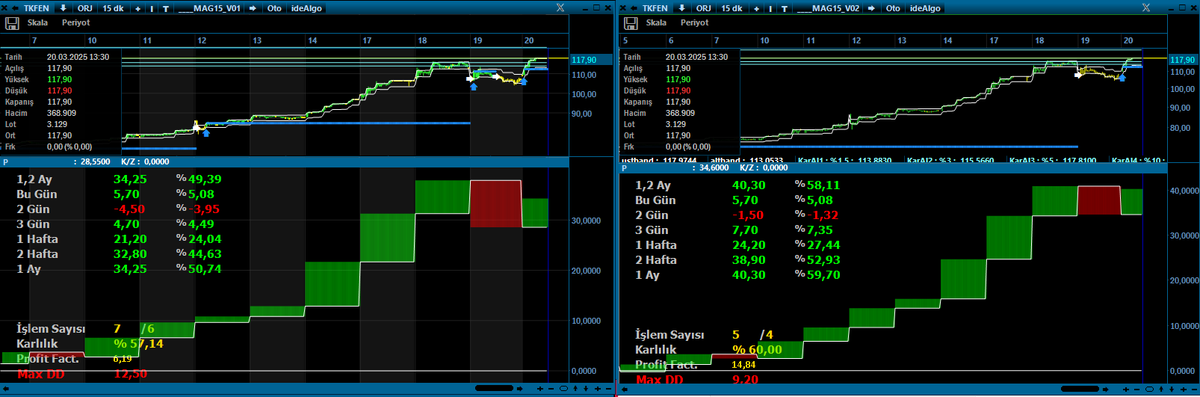Viewport: 1200px width, 397px height.
Task: Open the ___MAG15_V01 template selector
Action: pos(210,8)
